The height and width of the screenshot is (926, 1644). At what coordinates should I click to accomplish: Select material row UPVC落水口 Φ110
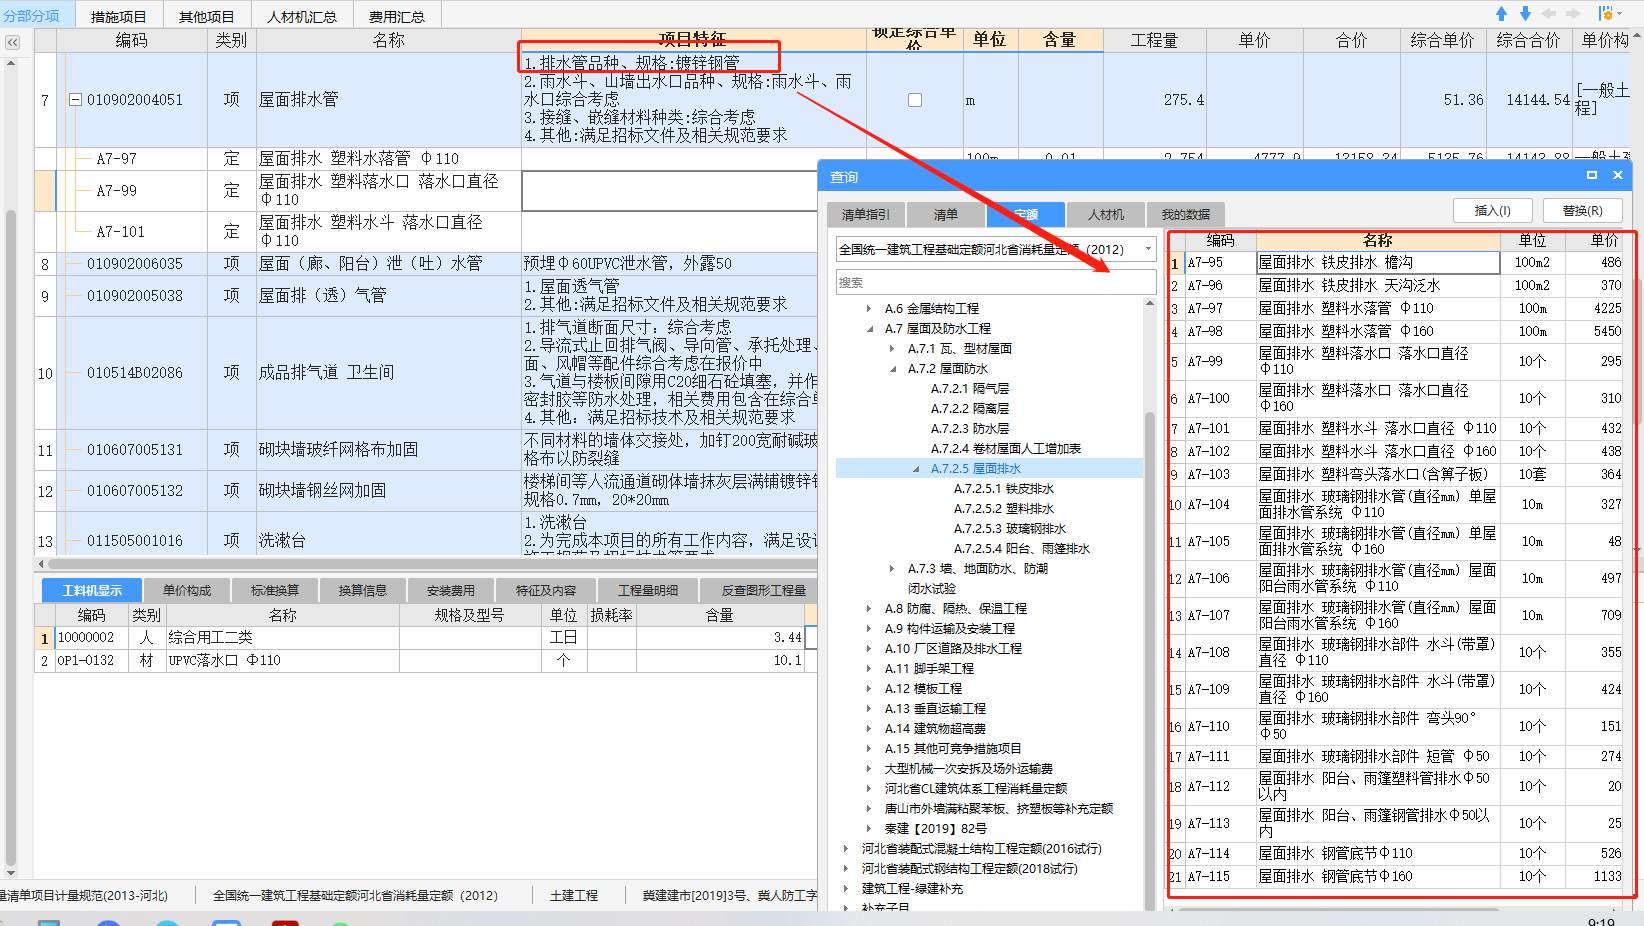coord(426,661)
